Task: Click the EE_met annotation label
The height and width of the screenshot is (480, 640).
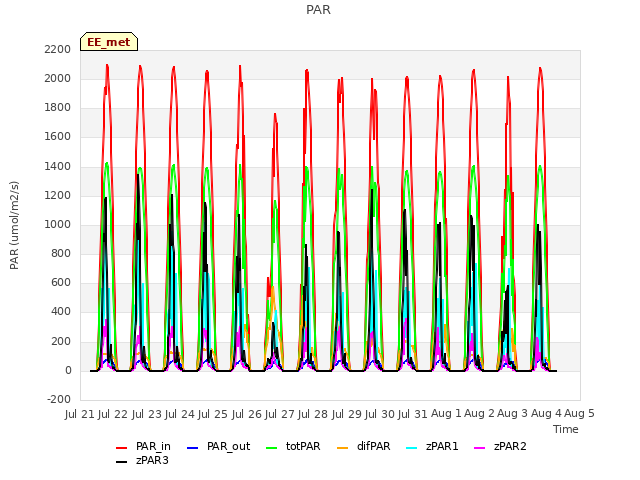Action: pyautogui.click(x=109, y=42)
